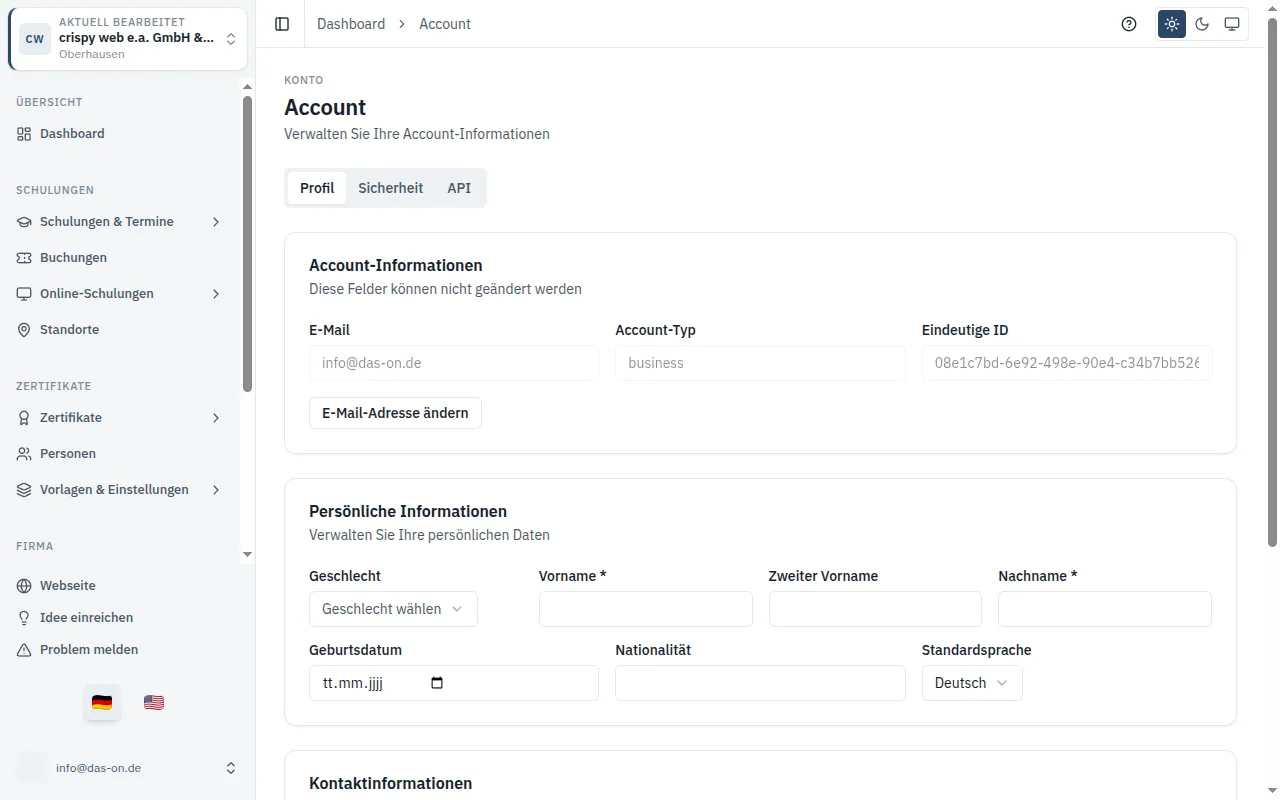Click the graduation cap icon for Schulungen & Termine
1280x800 pixels.
tap(24, 222)
